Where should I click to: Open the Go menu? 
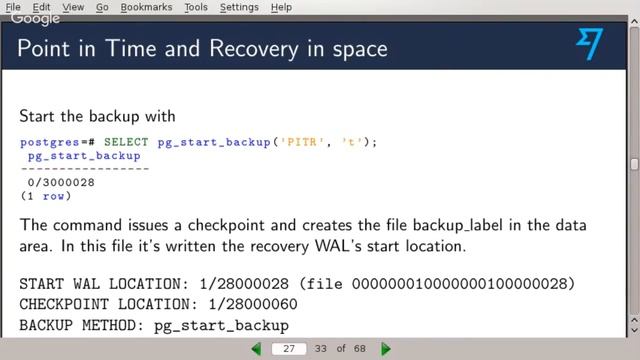tap(102, 7)
